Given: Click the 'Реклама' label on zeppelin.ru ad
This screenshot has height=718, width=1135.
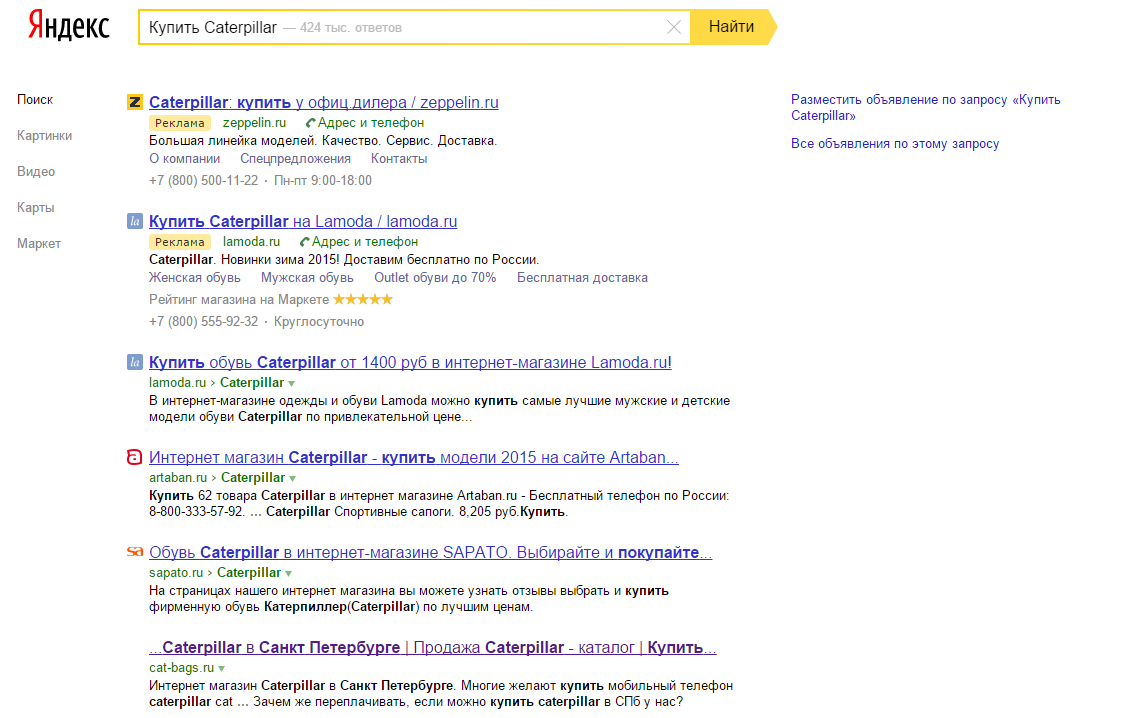Looking at the screenshot, I should [180, 123].
